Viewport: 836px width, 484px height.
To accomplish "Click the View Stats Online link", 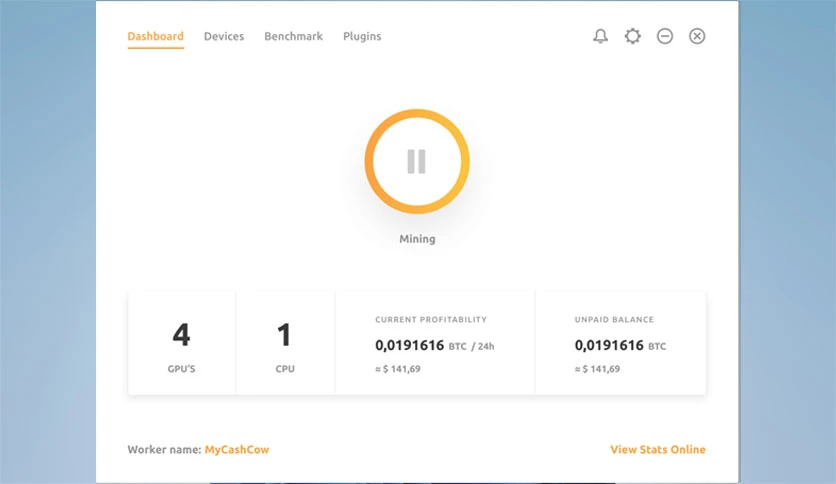I will click(x=658, y=449).
